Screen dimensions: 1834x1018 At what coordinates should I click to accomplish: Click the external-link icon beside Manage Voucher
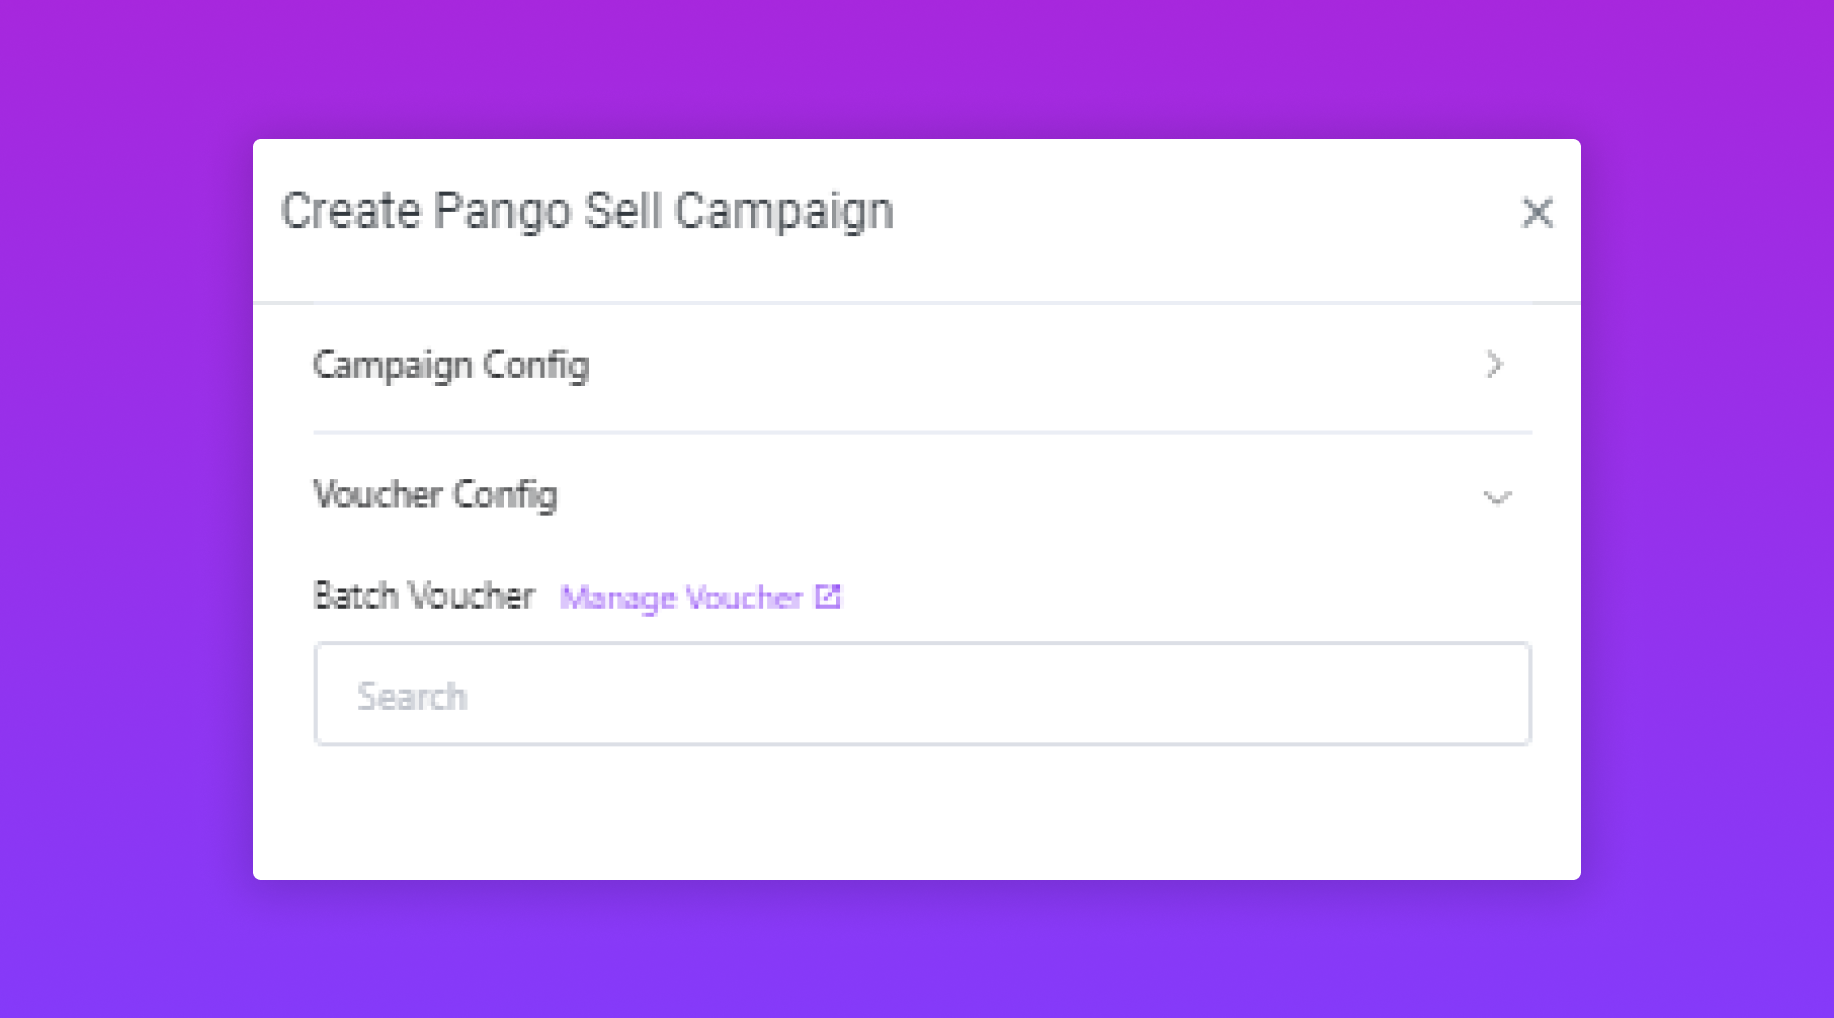[x=828, y=597]
